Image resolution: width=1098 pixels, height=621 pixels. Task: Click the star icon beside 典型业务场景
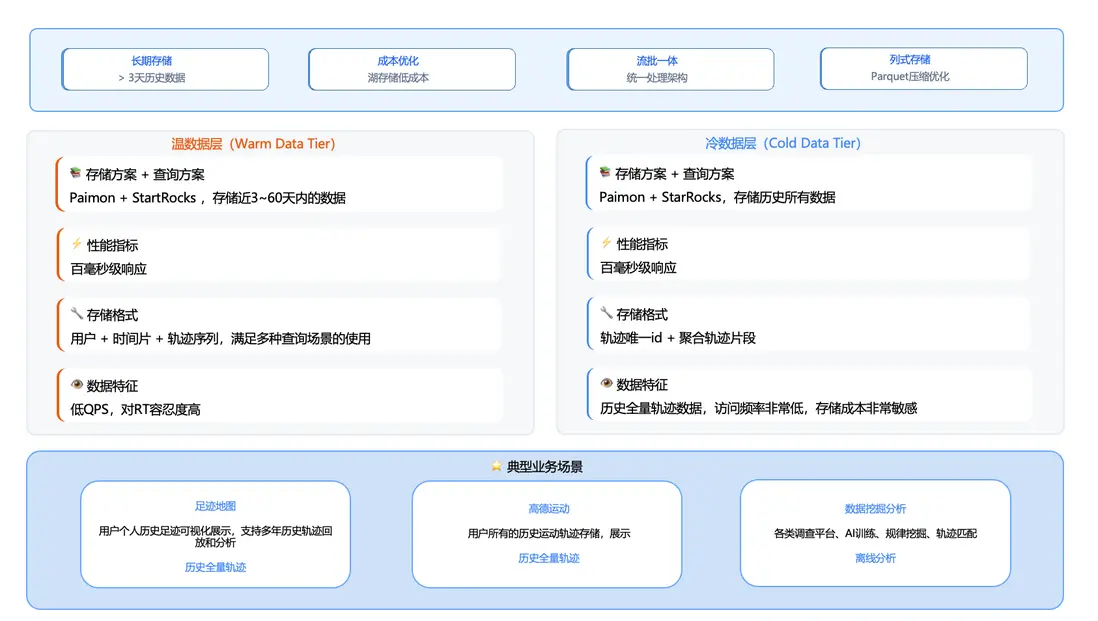click(x=496, y=466)
